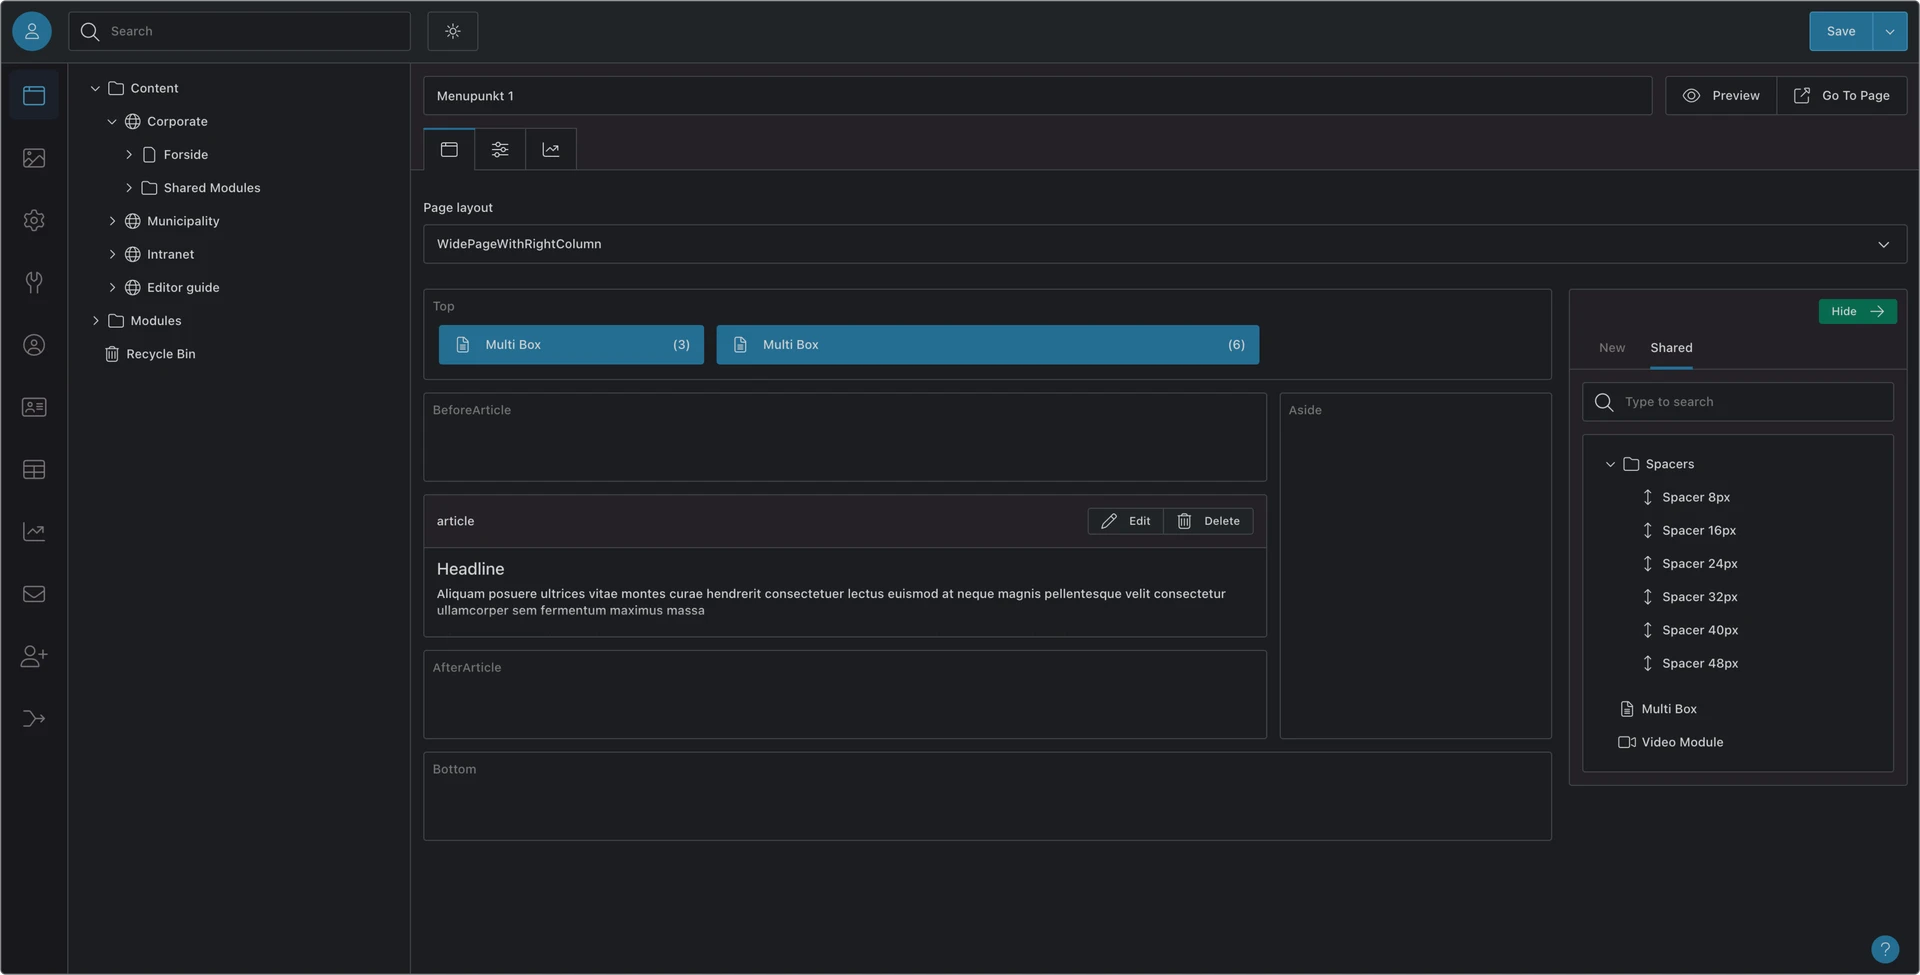Open the page settings sliders tab
The image size is (1920, 975).
500,149
